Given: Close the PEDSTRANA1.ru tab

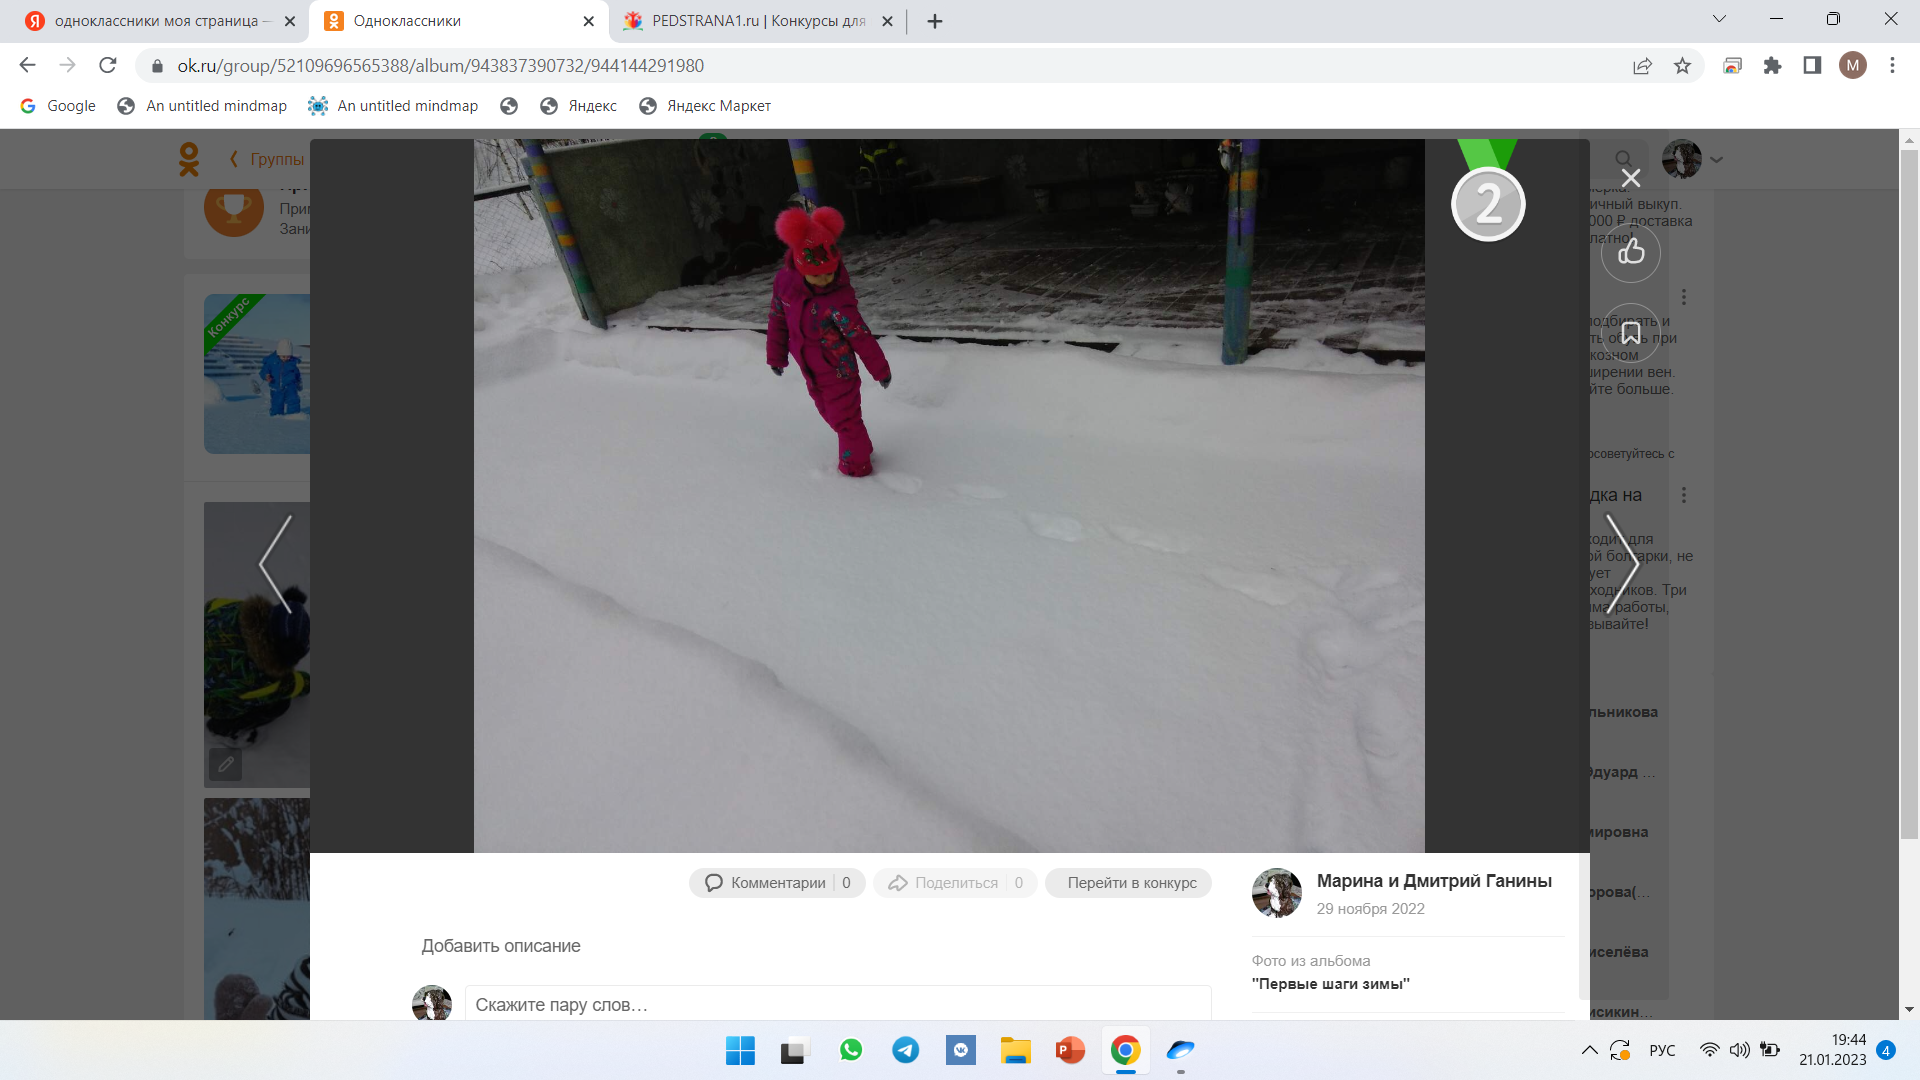Looking at the screenshot, I should 887,21.
